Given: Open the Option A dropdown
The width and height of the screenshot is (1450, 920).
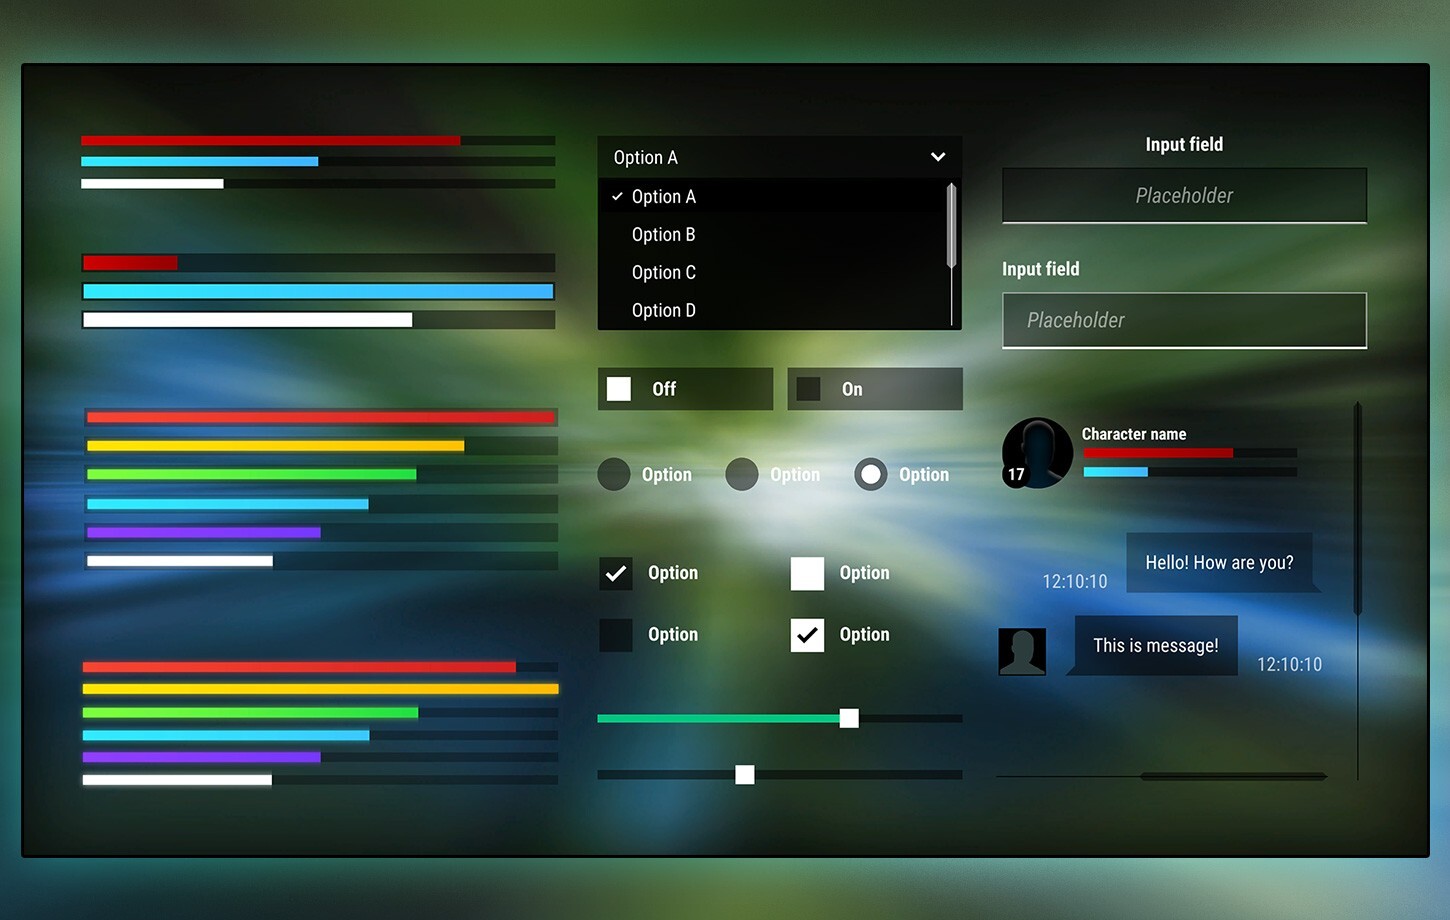Looking at the screenshot, I should click(780, 157).
